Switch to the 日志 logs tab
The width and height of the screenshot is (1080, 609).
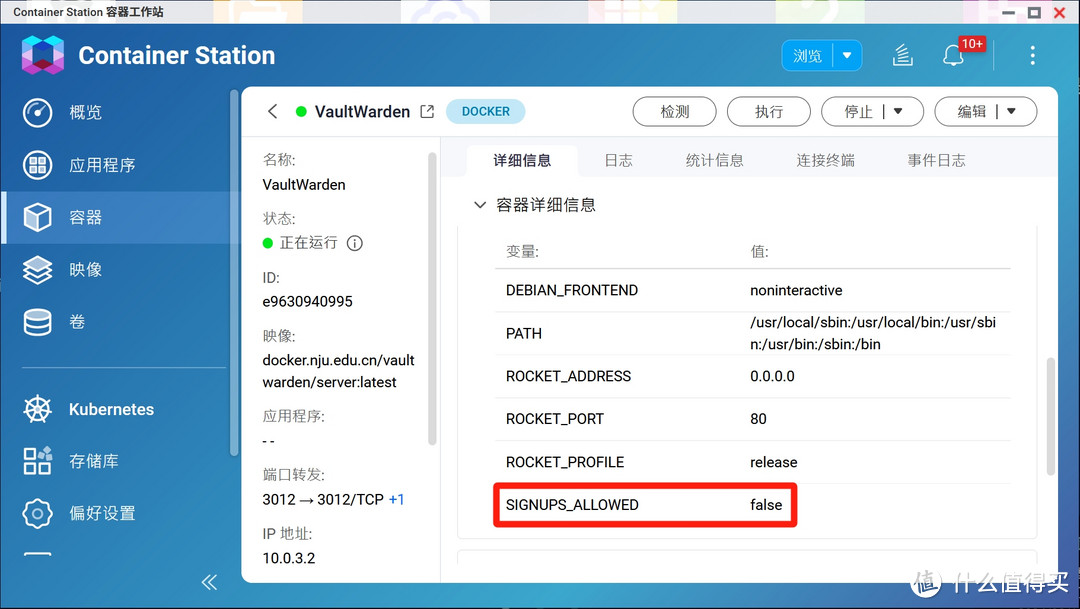[618, 159]
